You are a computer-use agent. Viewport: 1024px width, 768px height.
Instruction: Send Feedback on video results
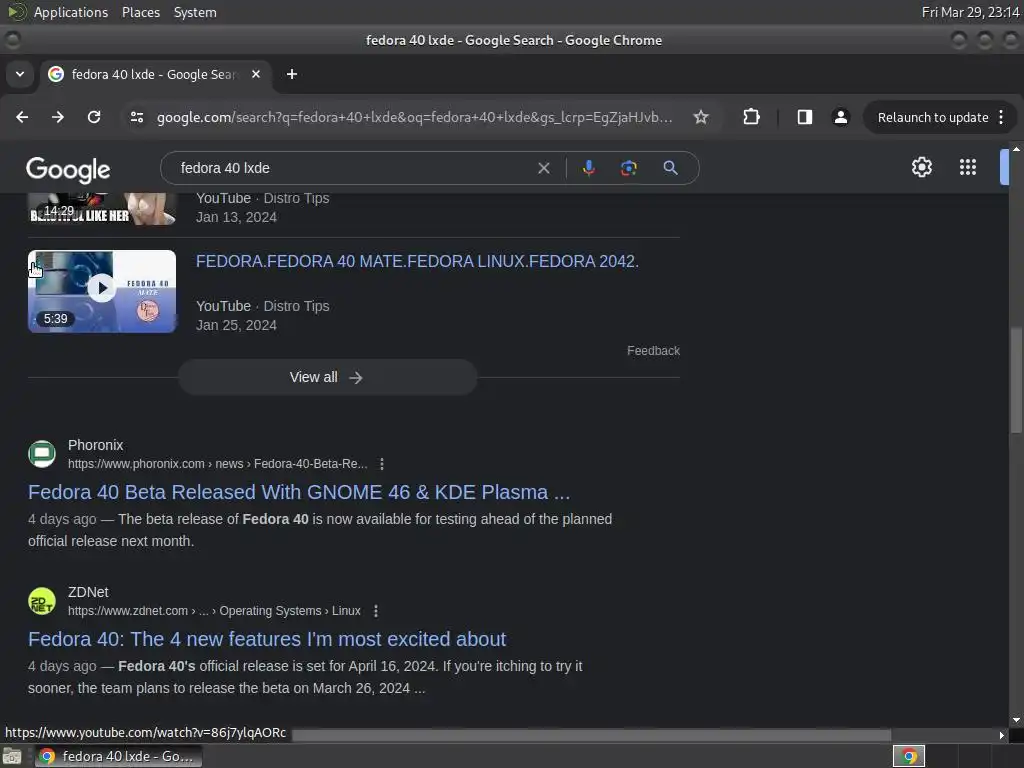(x=653, y=351)
